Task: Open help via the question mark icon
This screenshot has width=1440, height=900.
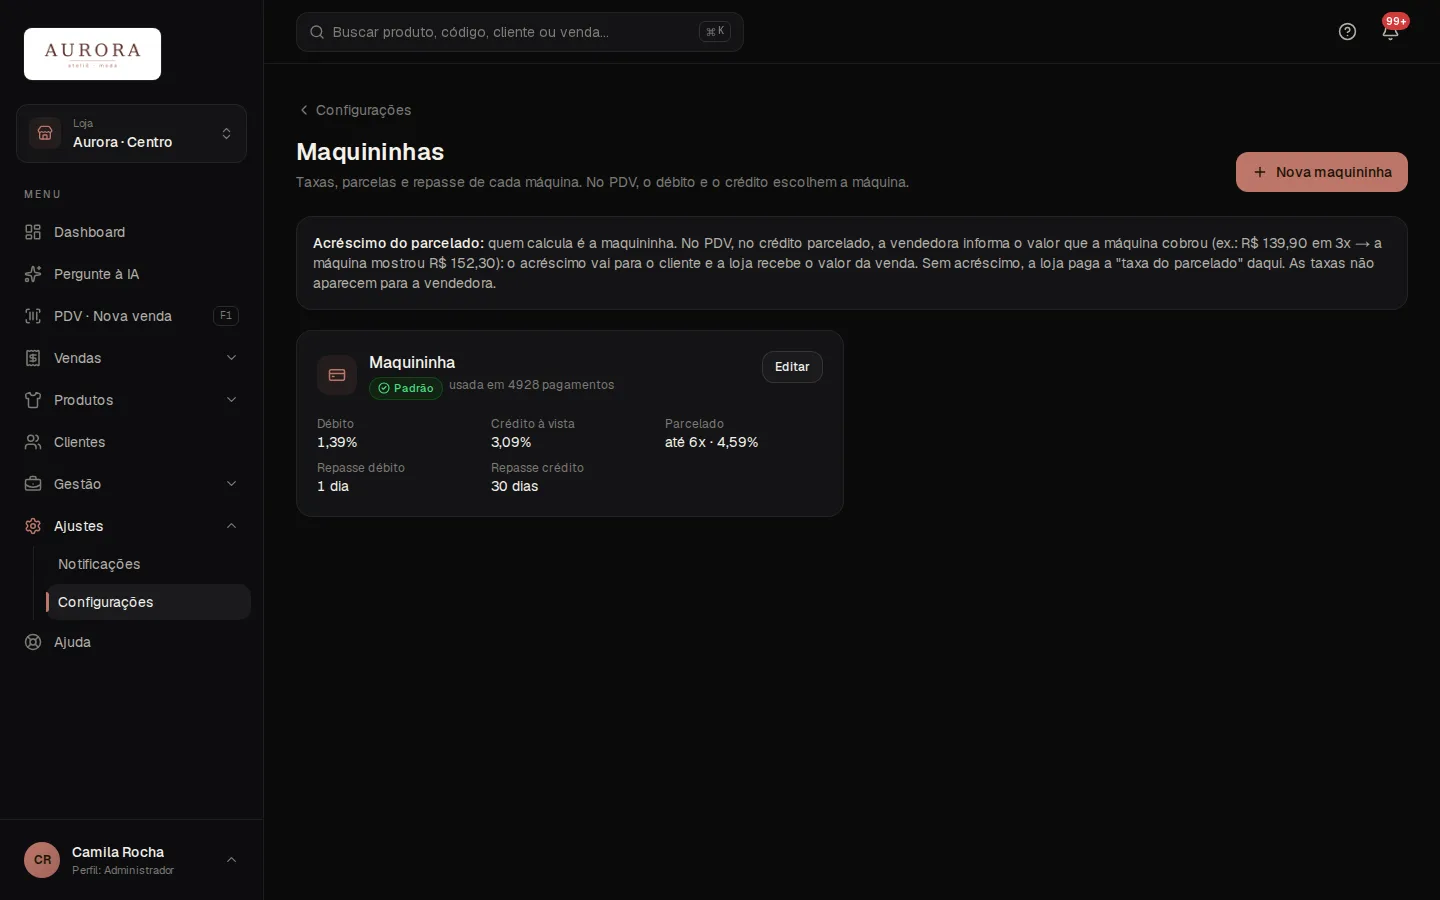Action: click(1347, 32)
